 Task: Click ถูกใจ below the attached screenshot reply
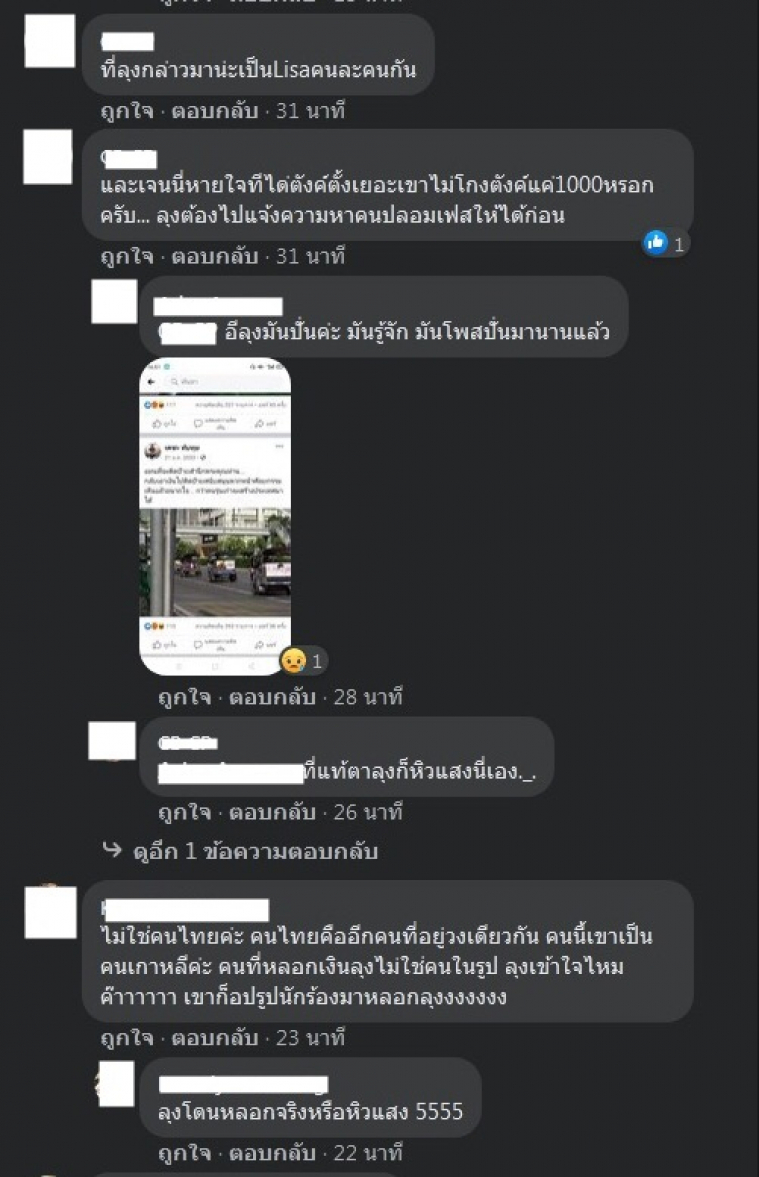tap(185, 697)
